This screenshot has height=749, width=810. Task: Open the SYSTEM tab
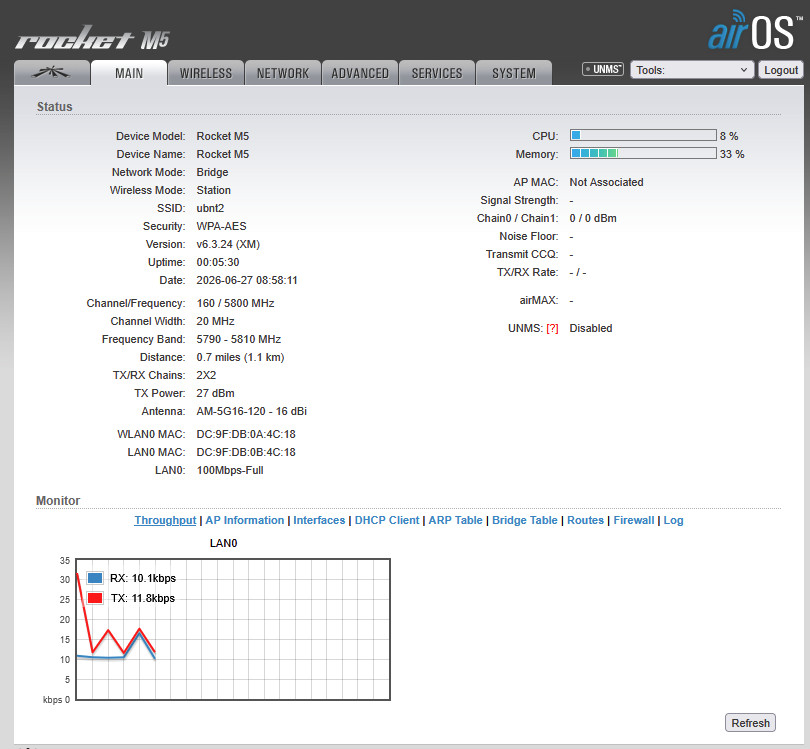[x=513, y=73]
